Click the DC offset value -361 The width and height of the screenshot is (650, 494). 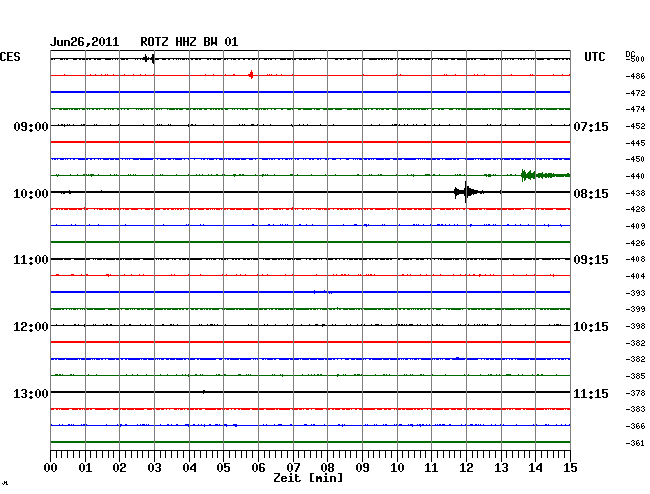coord(635,443)
